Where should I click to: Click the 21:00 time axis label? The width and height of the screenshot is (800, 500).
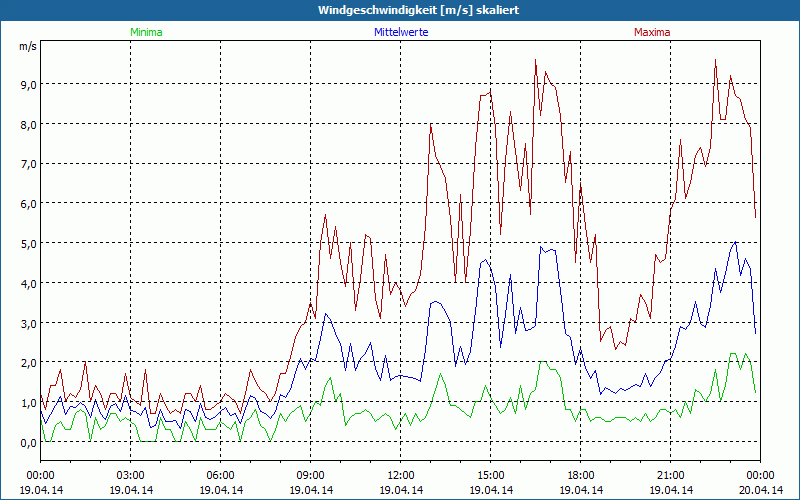(670, 476)
